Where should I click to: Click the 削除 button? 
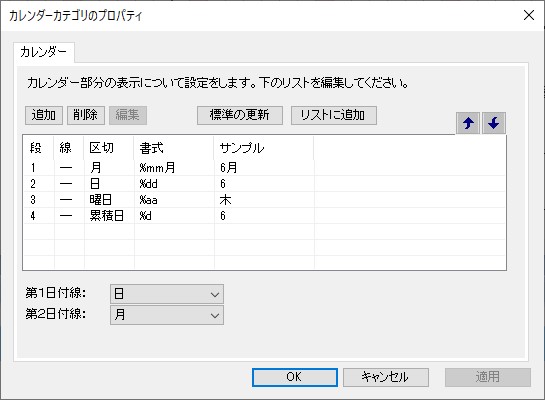click(x=86, y=115)
